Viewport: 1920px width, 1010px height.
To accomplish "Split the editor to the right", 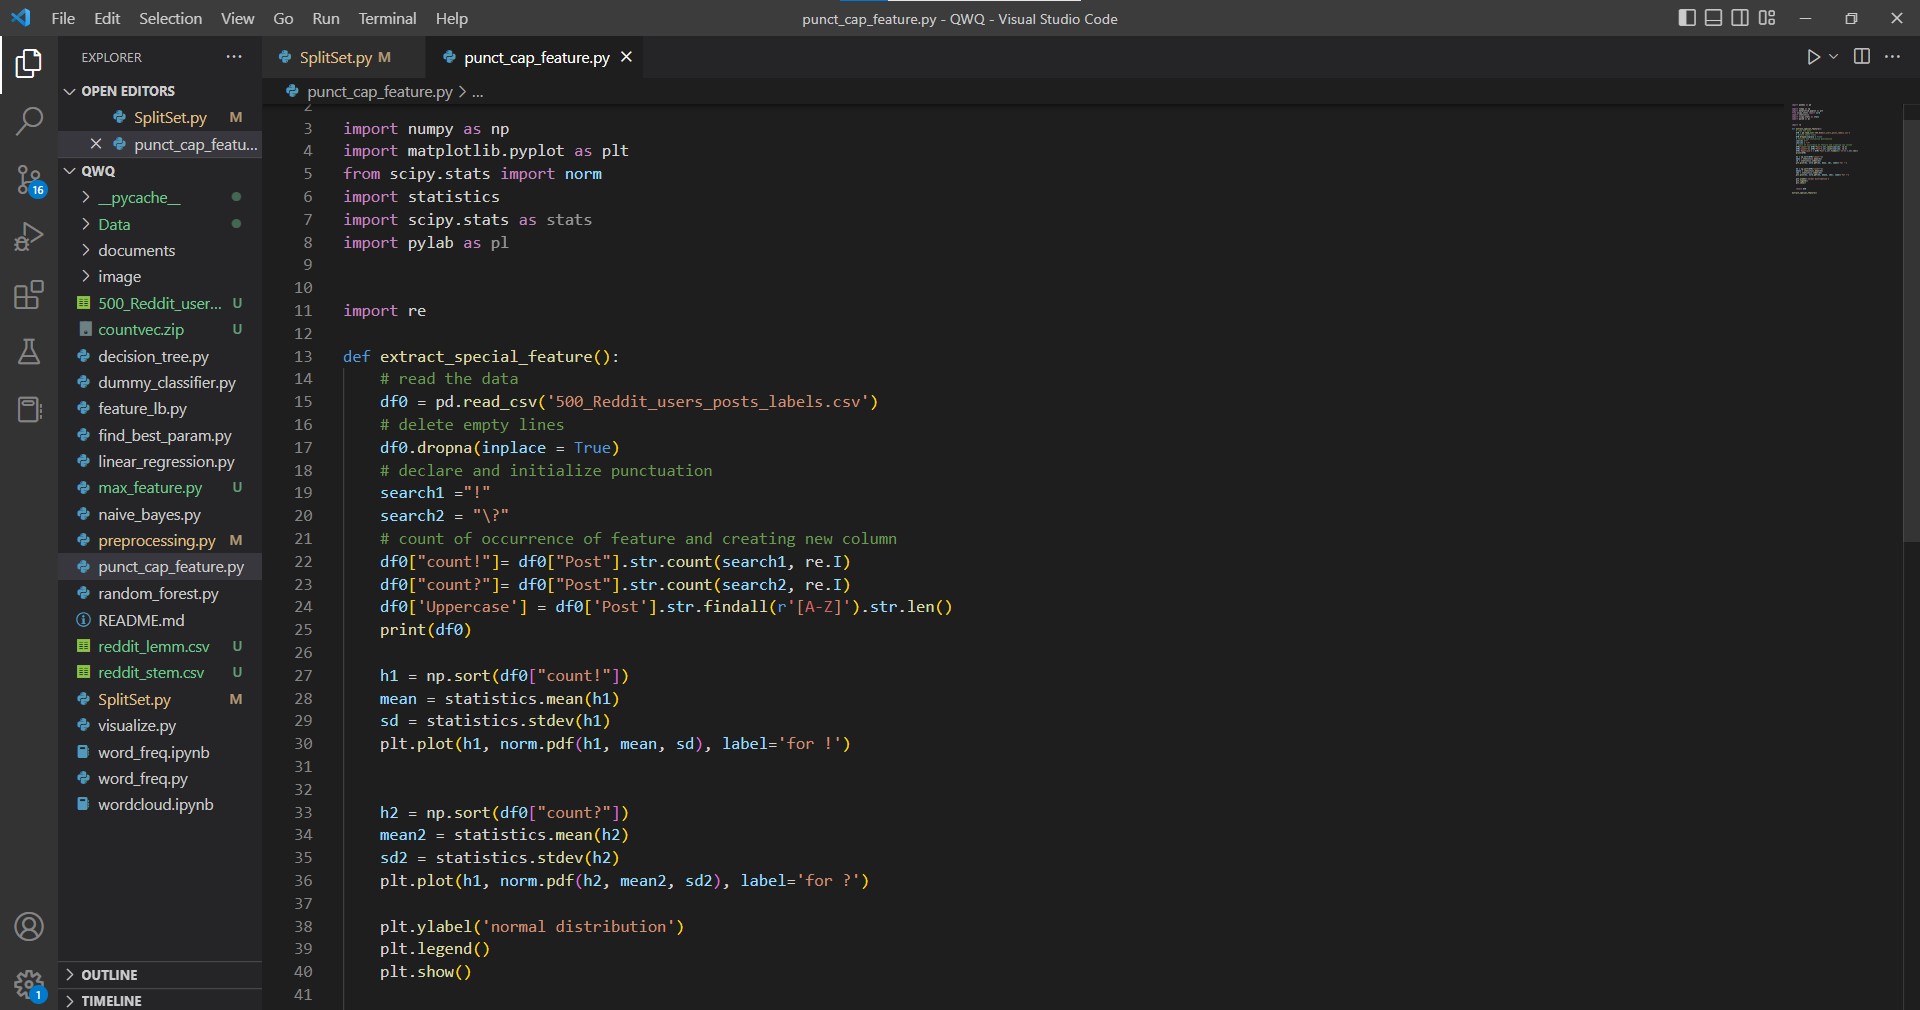I will [1862, 57].
